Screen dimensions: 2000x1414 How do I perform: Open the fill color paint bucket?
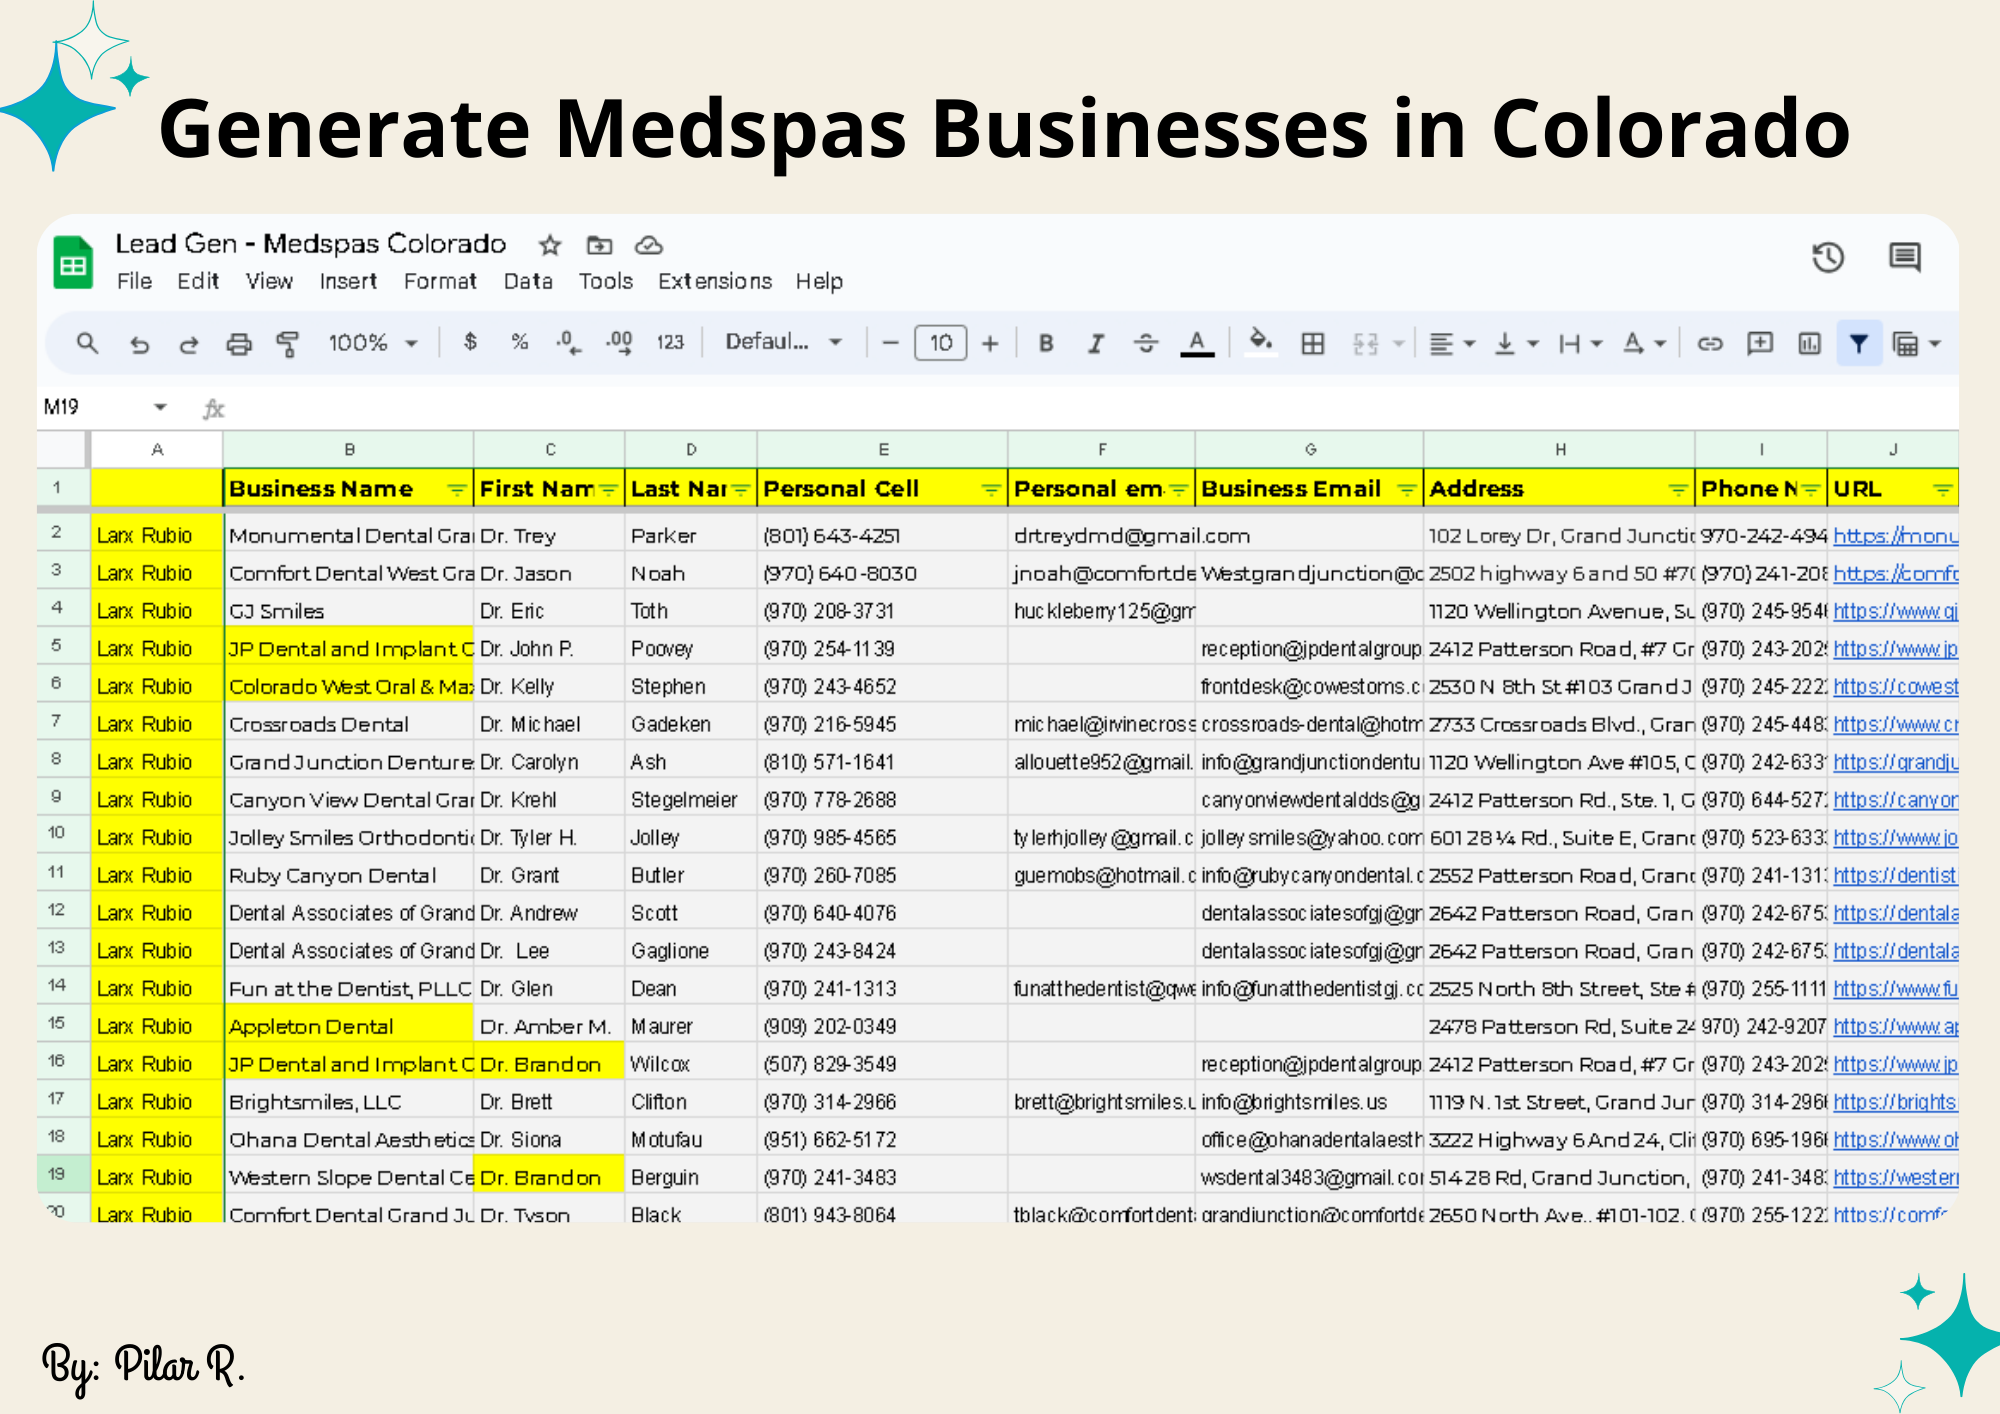pos(1261,342)
